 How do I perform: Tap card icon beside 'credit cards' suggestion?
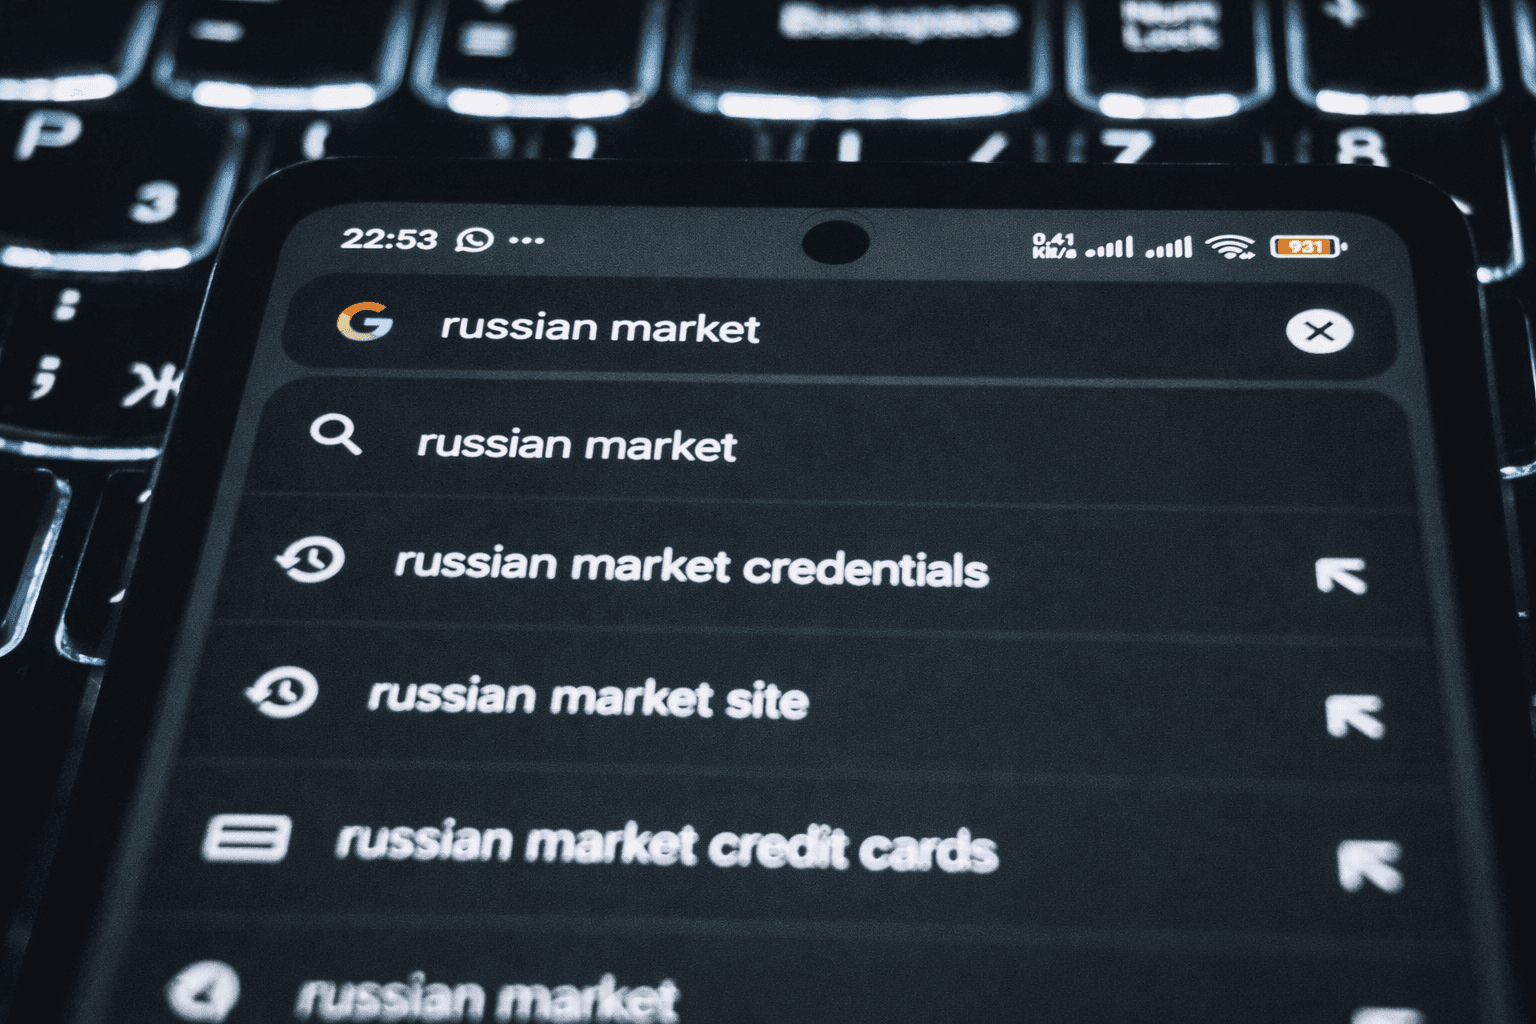pos(247,837)
